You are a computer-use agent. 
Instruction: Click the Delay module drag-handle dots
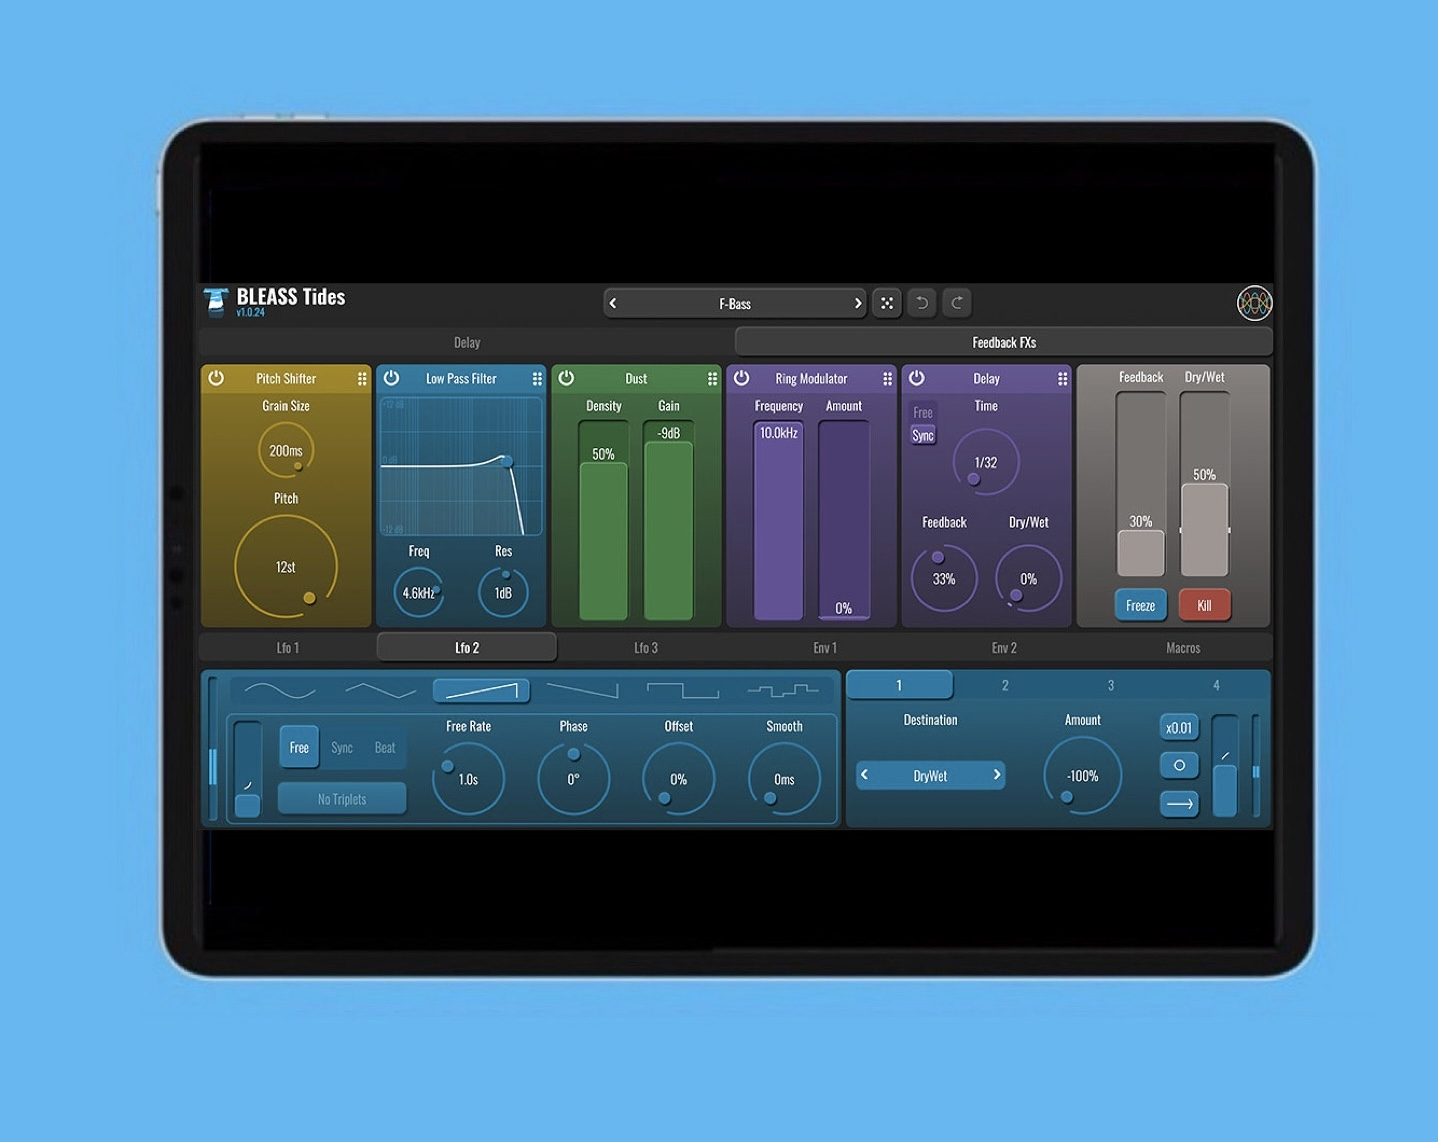1062,379
